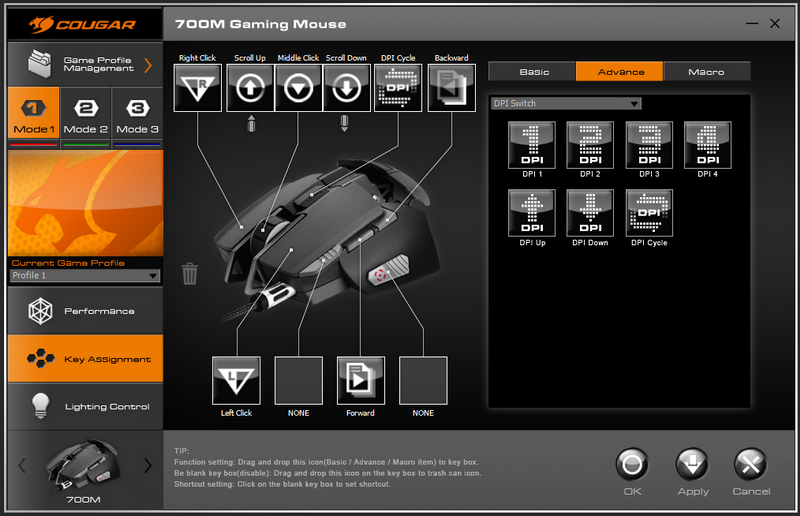The height and width of the screenshot is (516, 800).
Task: Pick the DPI 3 function icon
Action: click(x=649, y=145)
